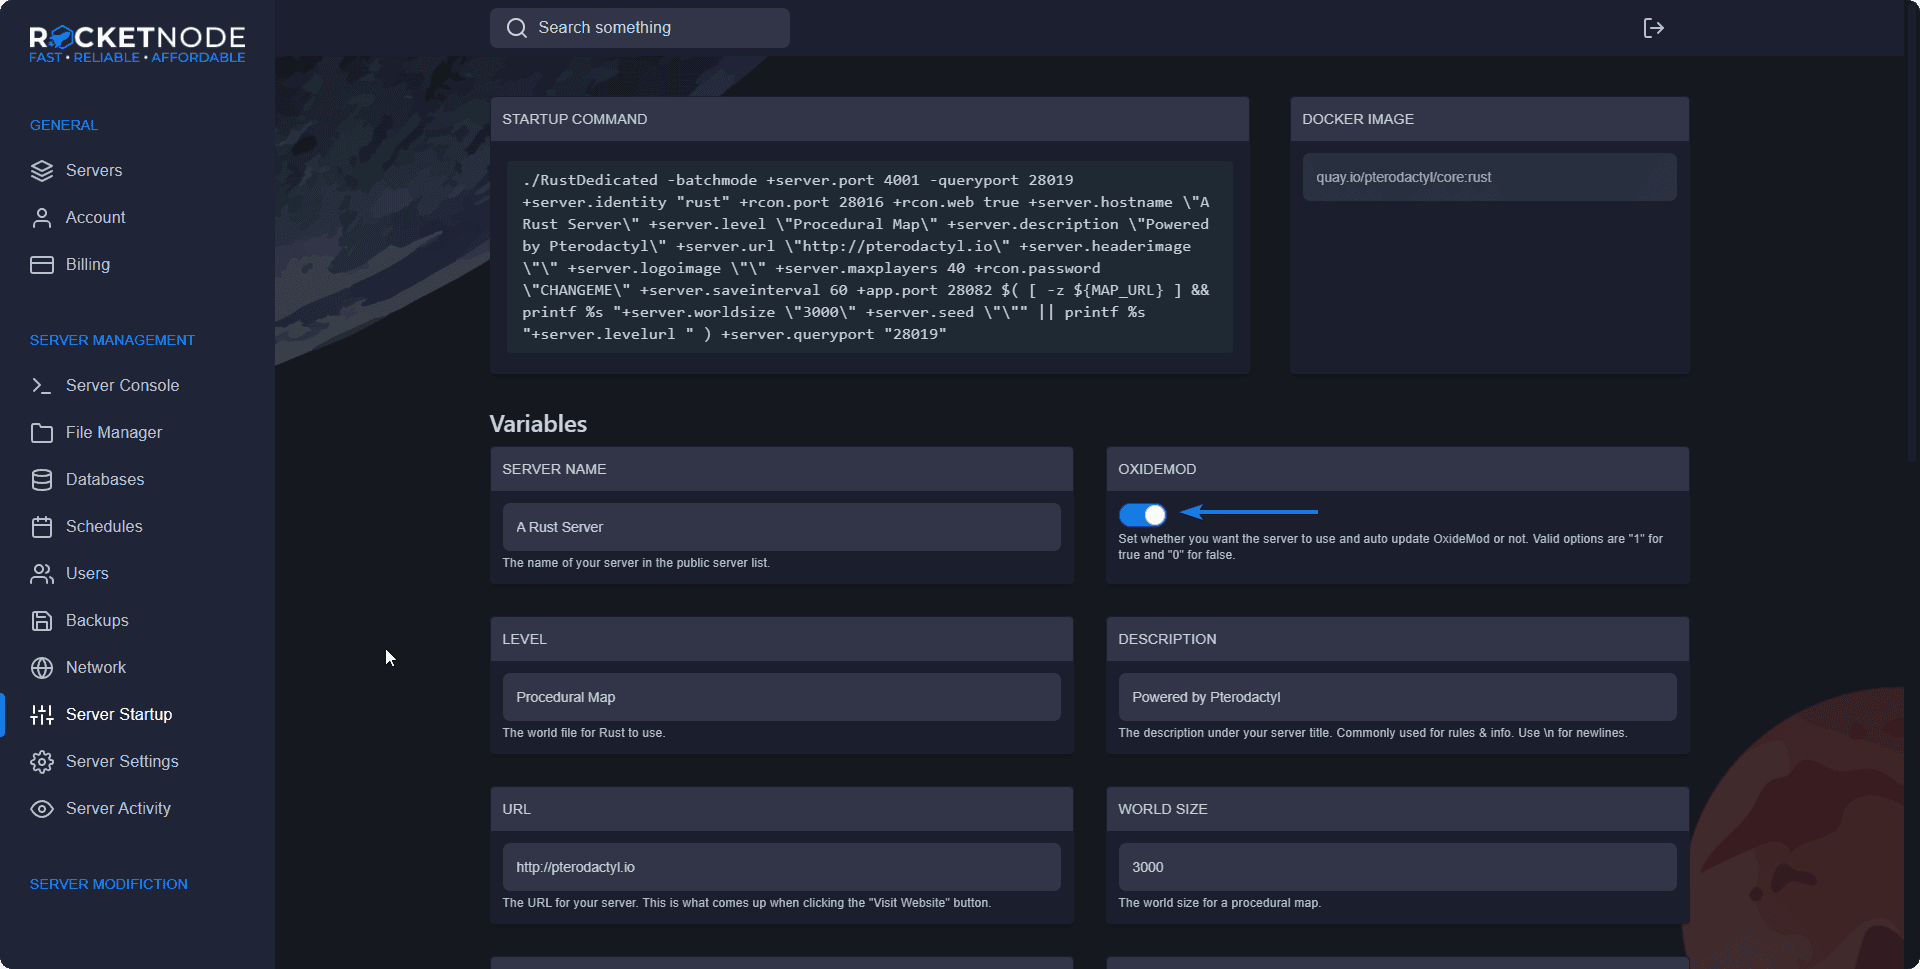Go to the Backups page

tap(97, 621)
